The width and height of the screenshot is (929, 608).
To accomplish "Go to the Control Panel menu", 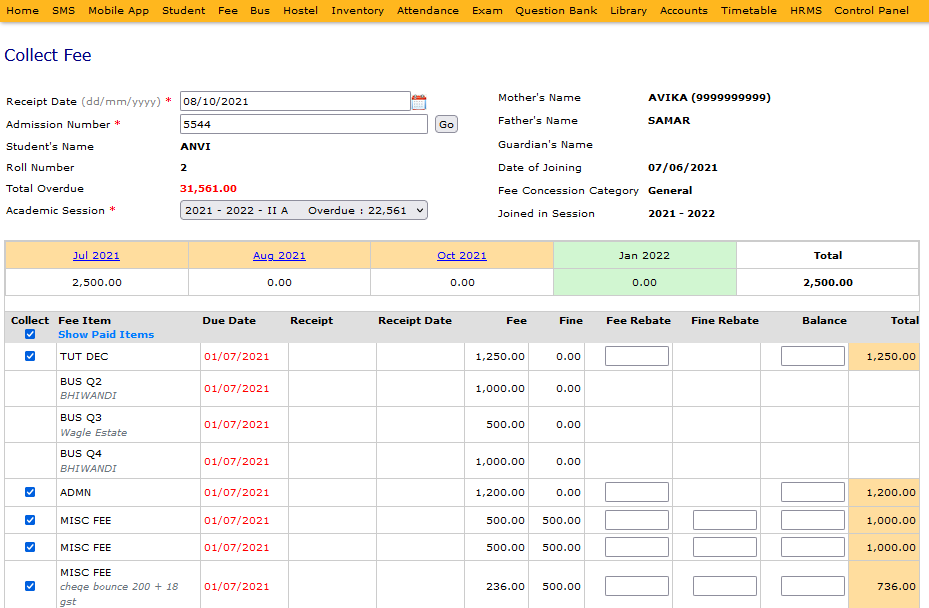I will tap(872, 10).
